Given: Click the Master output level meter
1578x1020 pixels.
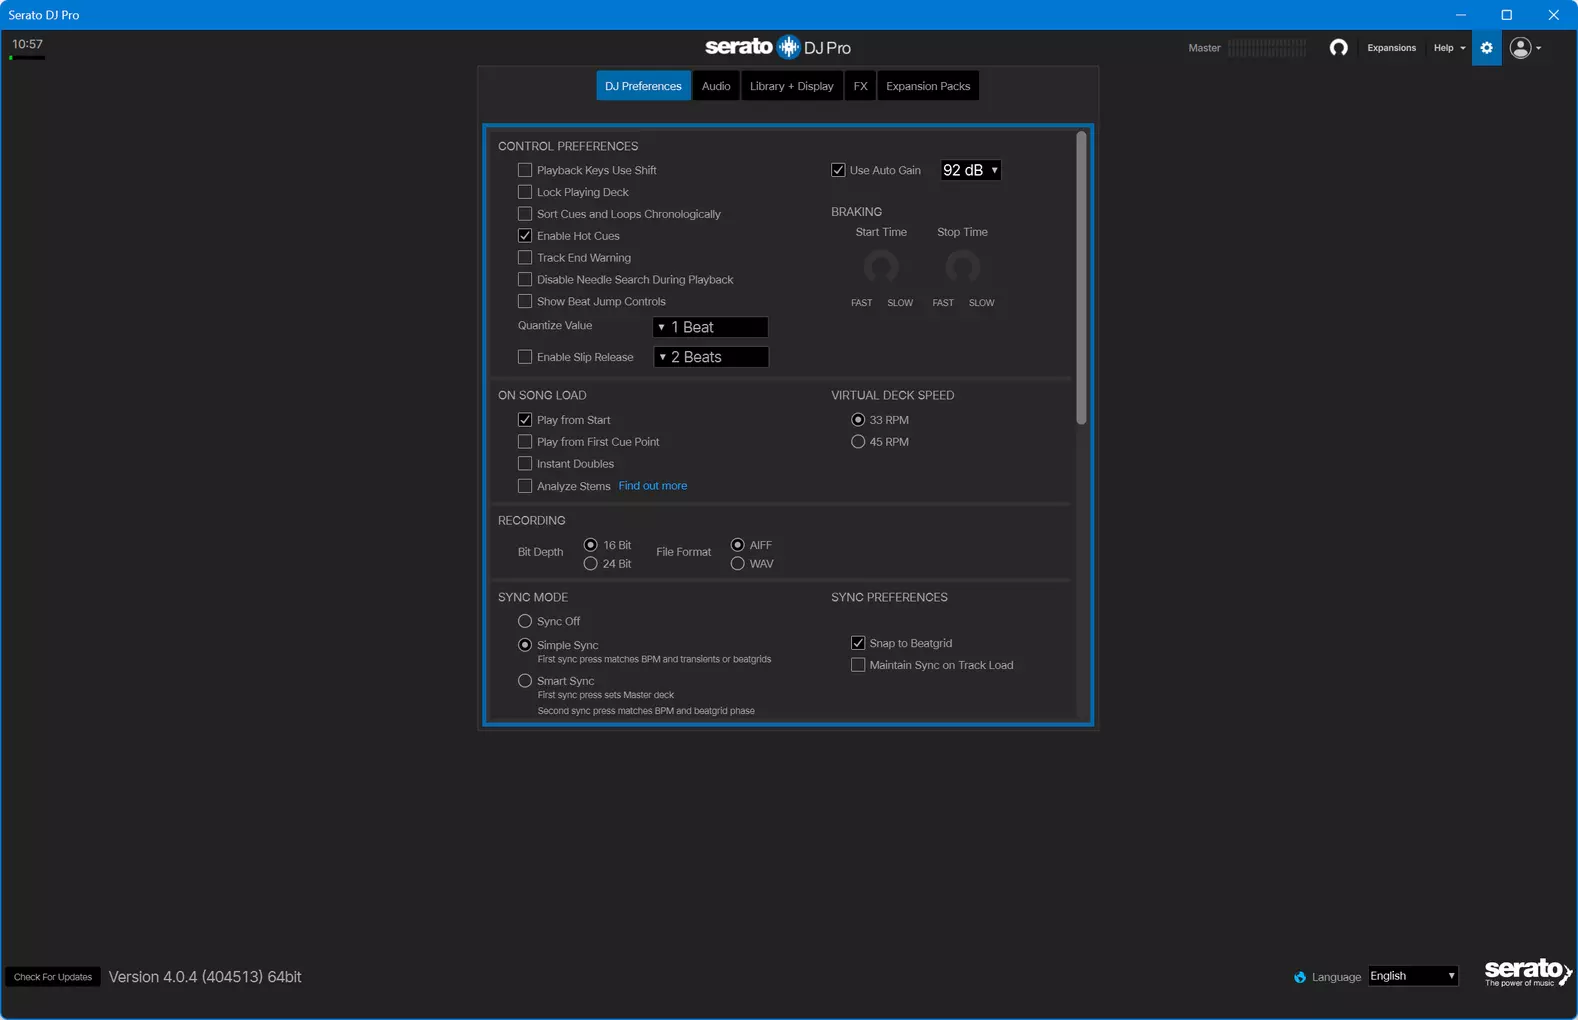Looking at the screenshot, I should click(1267, 48).
